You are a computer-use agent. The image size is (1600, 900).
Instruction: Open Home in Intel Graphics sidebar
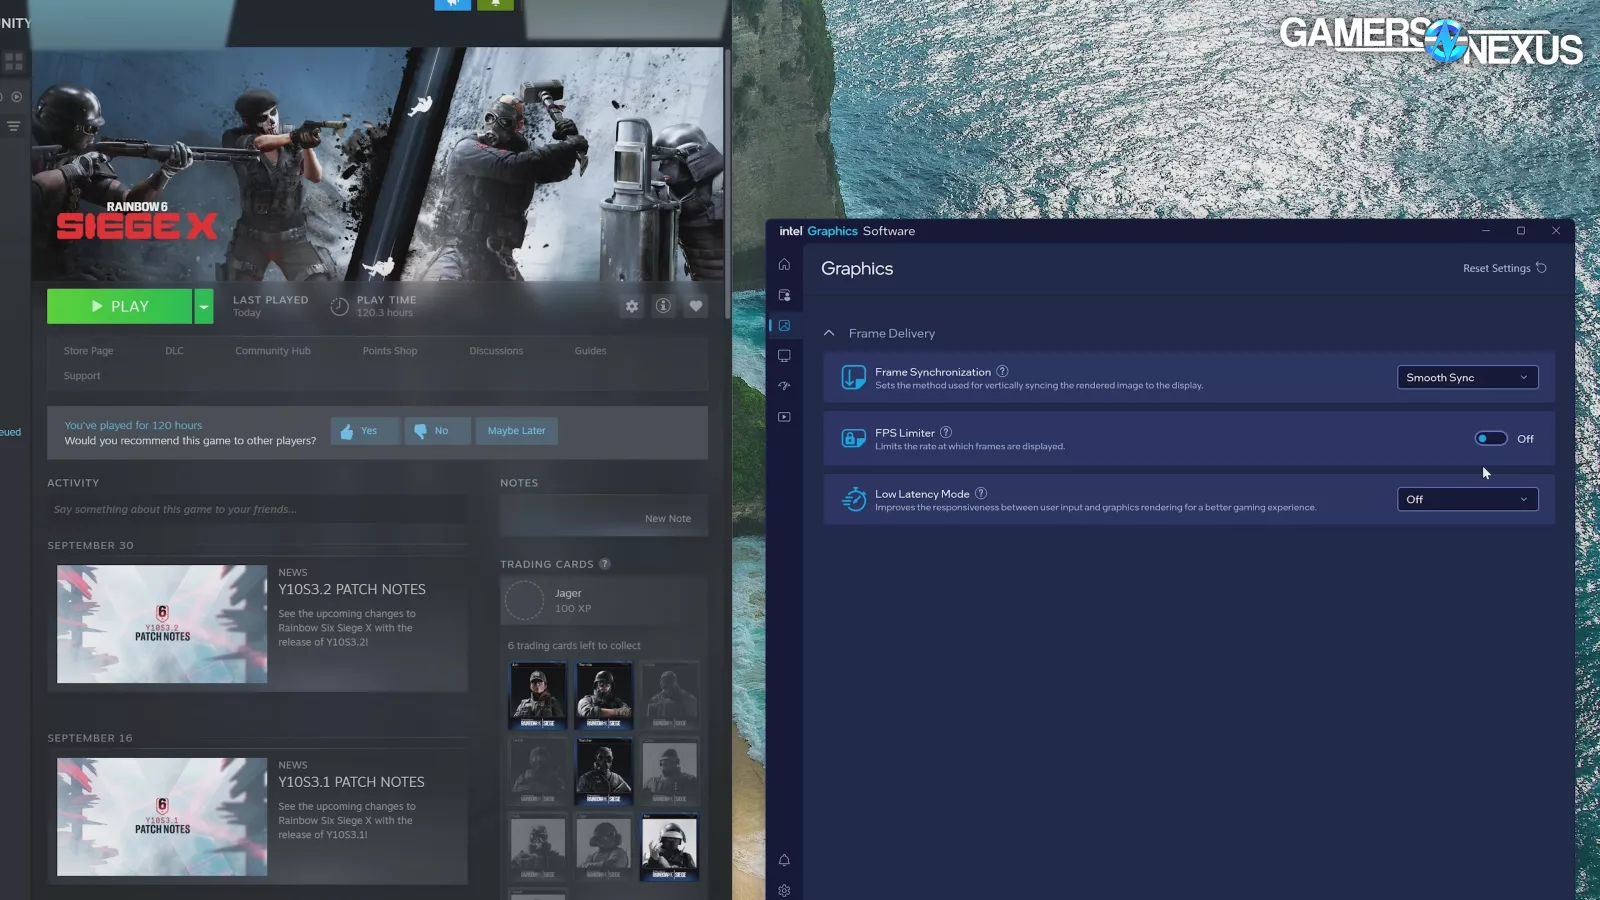point(784,265)
